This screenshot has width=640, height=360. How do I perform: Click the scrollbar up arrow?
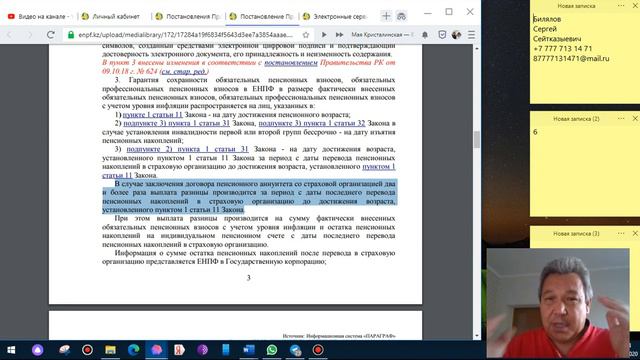click(476, 49)
